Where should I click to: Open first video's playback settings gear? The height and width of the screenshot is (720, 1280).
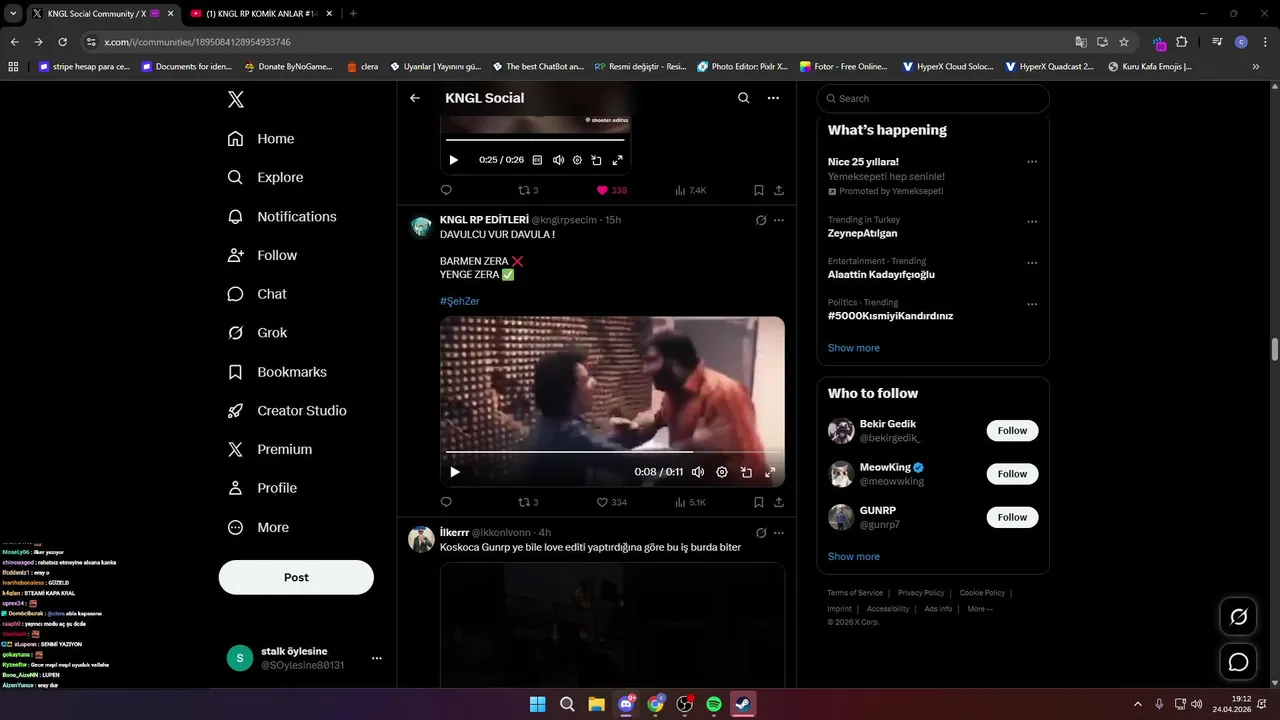click(577, 160)
